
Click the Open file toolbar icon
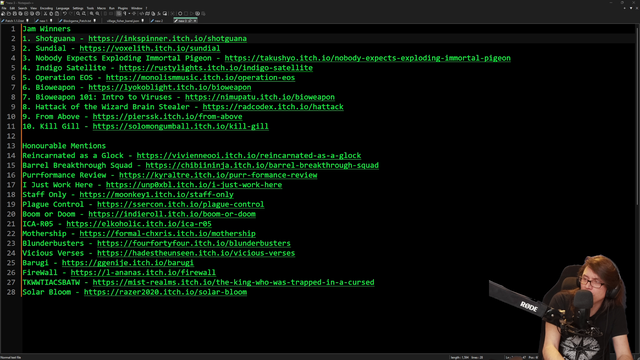tap(9, 13)
